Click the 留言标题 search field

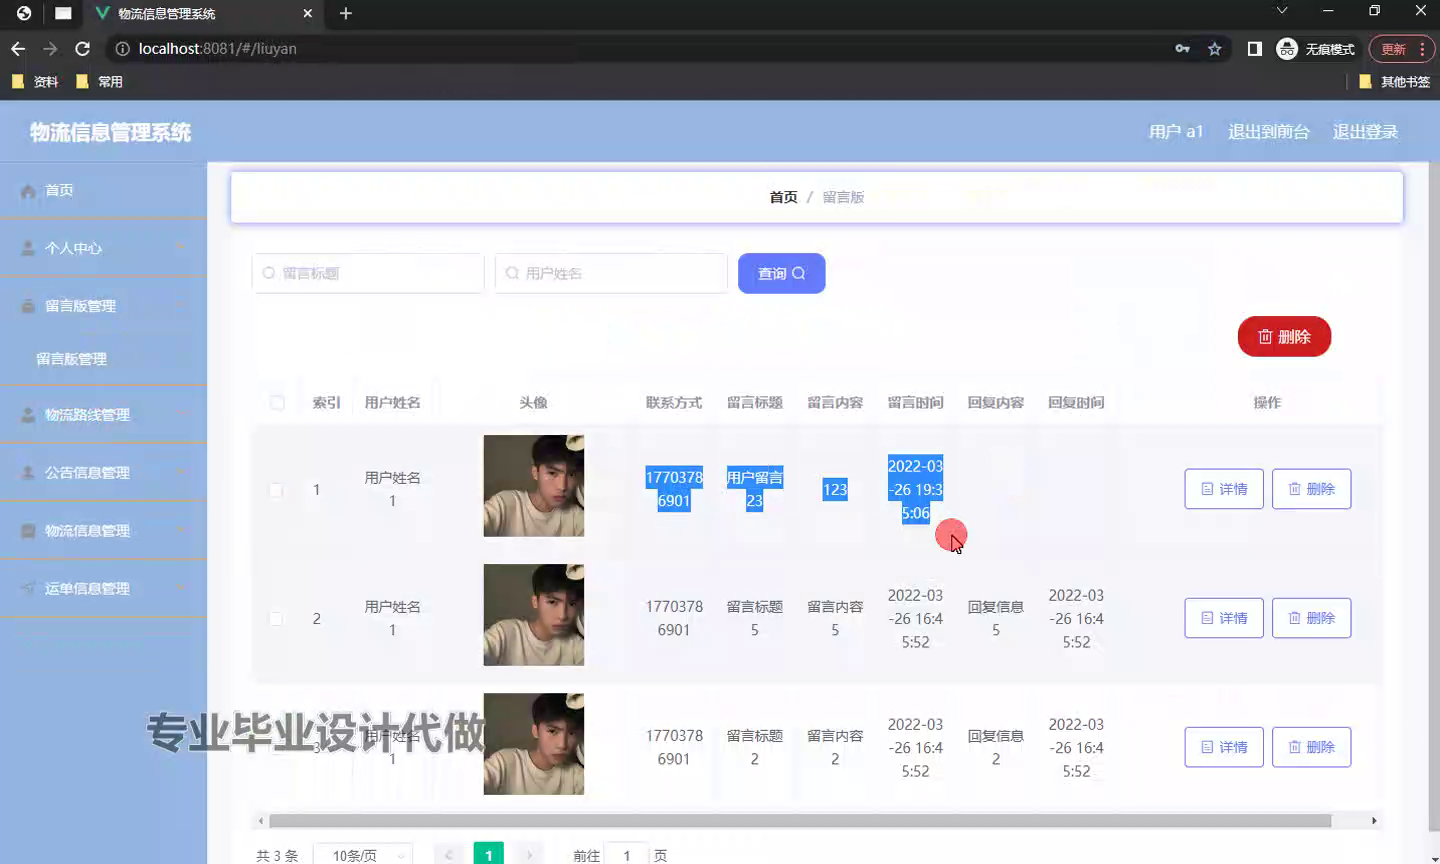pos(368,273)
